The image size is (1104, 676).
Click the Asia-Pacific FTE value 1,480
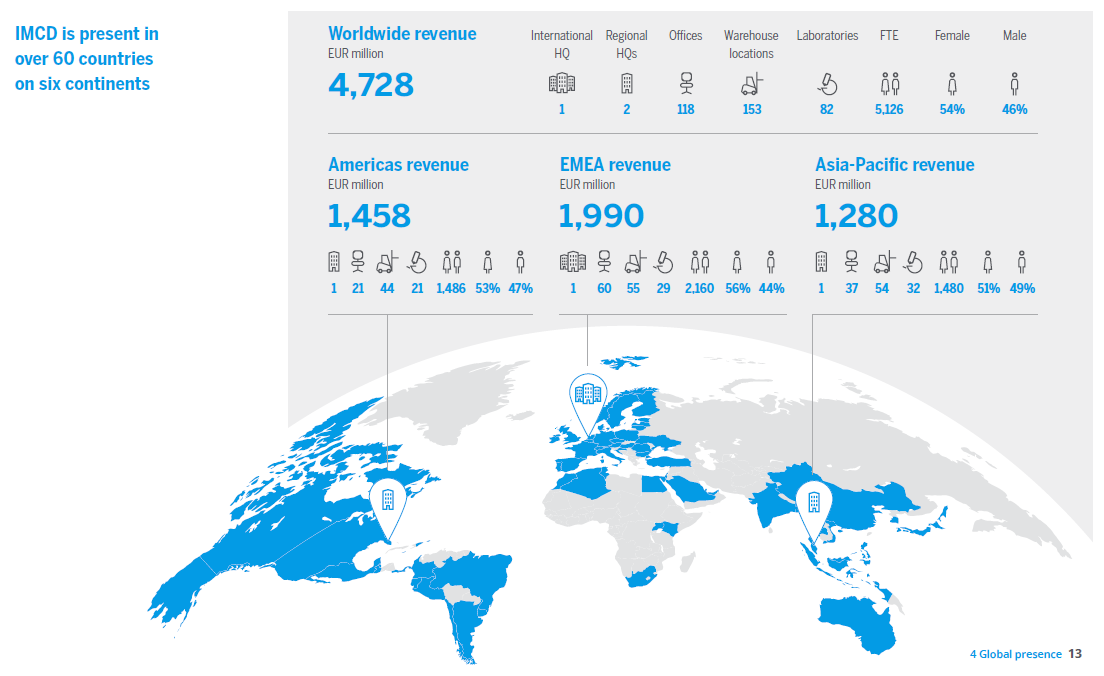click(x=949, y=288)
